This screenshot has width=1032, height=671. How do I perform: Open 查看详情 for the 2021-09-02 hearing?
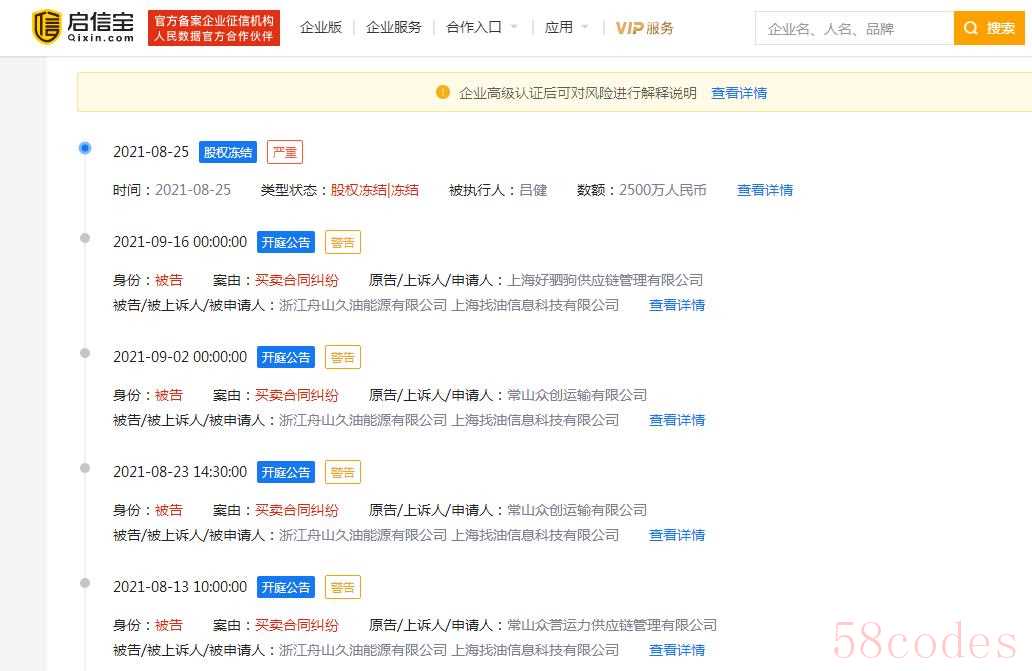click(677, 420)
